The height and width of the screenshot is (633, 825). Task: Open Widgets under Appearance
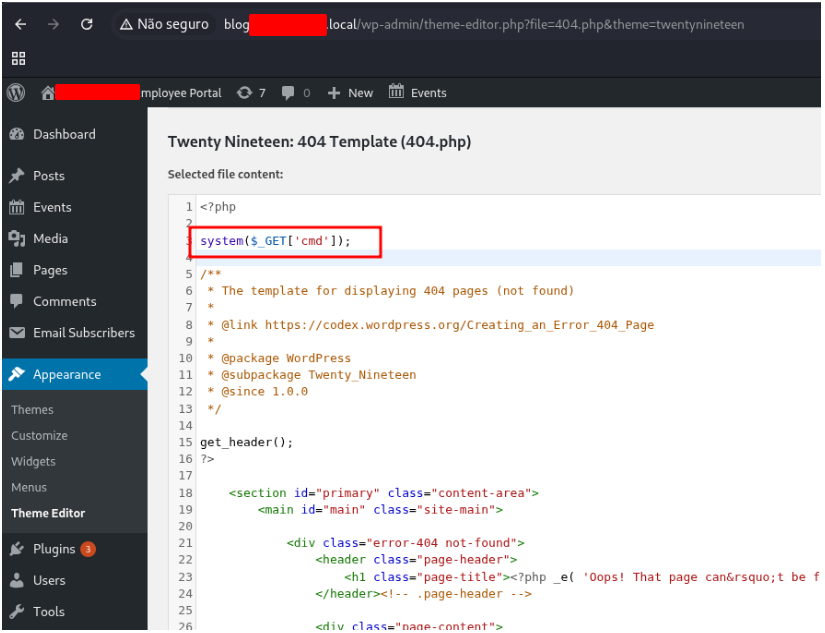coord(33,462)
